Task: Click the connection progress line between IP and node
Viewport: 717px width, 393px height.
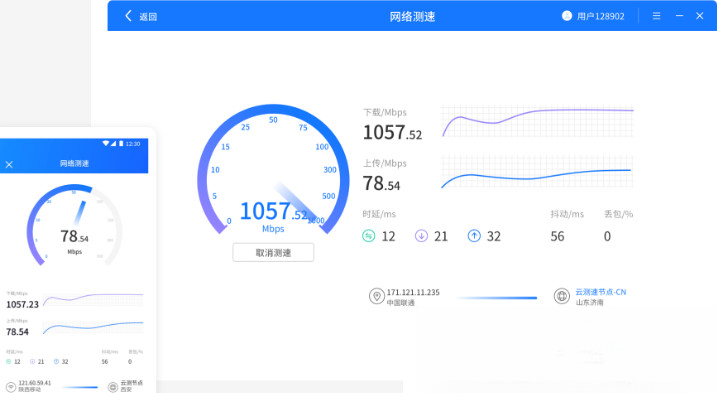Action: [497, 298]
